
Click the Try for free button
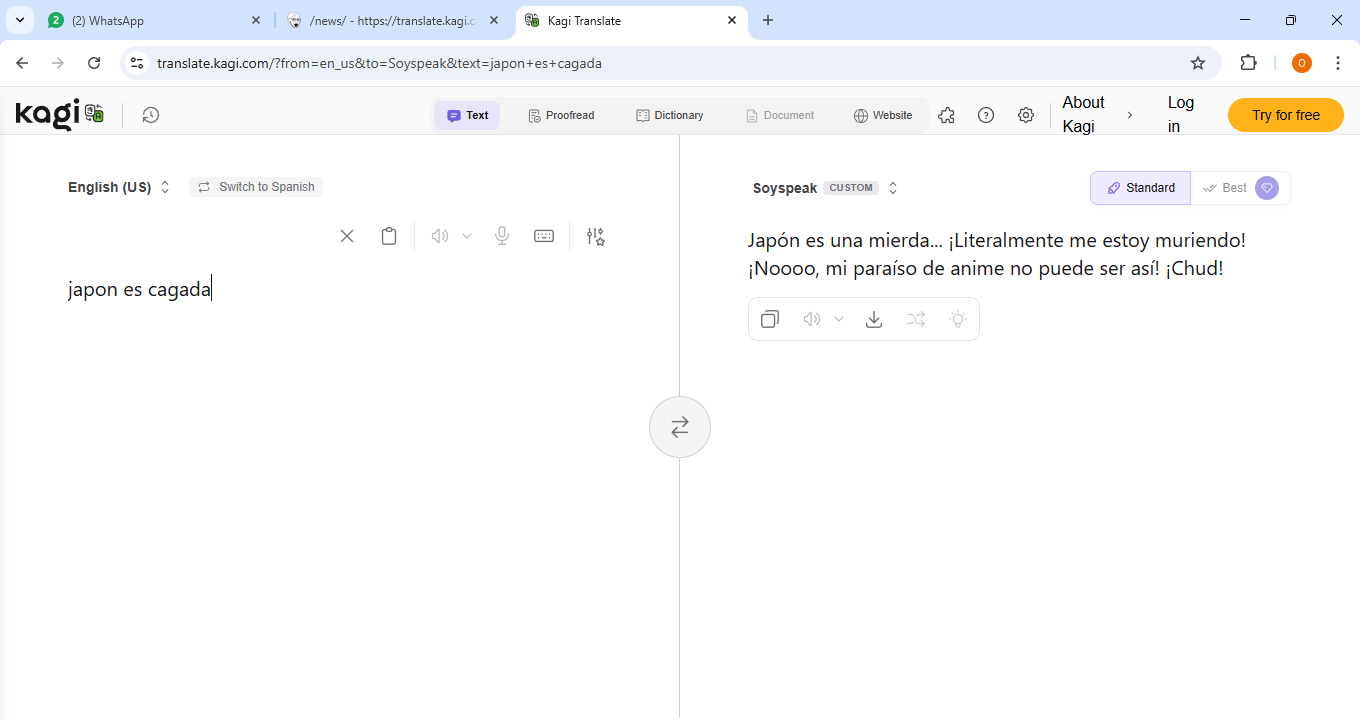pyautogui.click(x=1285, y=115)
